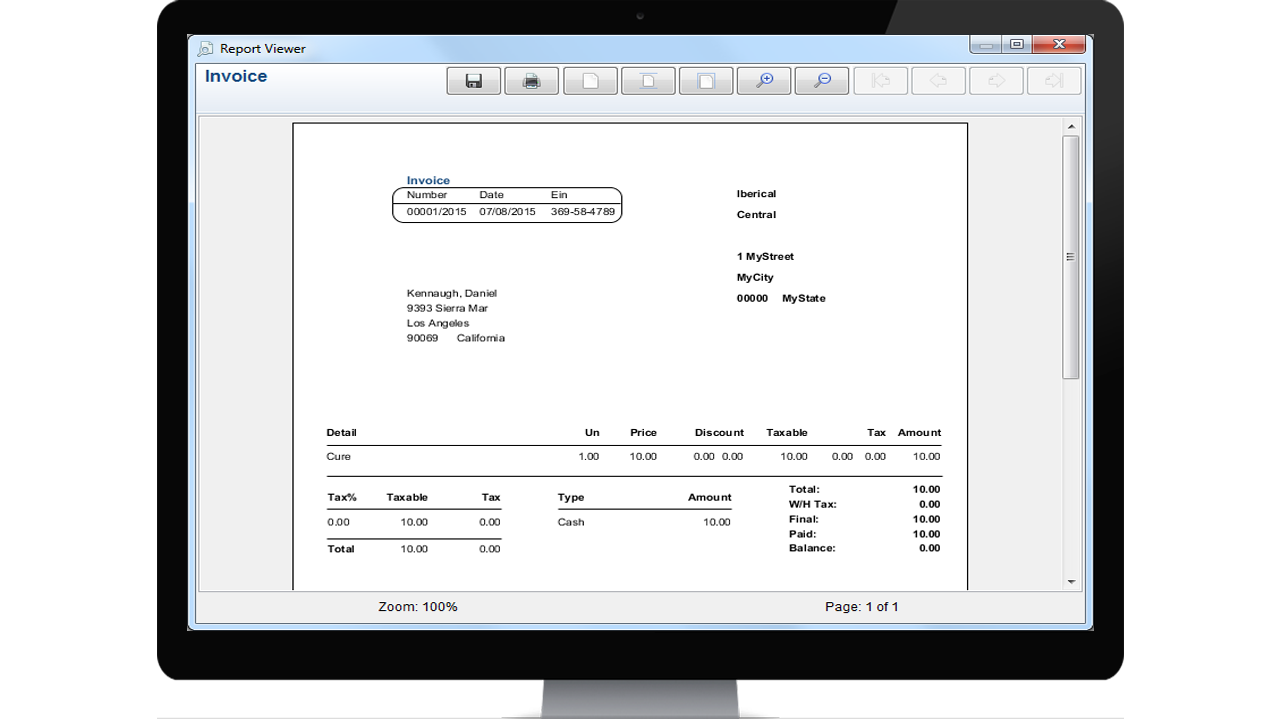Click the Page: 1 of 1 indicator
Screen dimensions: 1280x719
point(861,607)
